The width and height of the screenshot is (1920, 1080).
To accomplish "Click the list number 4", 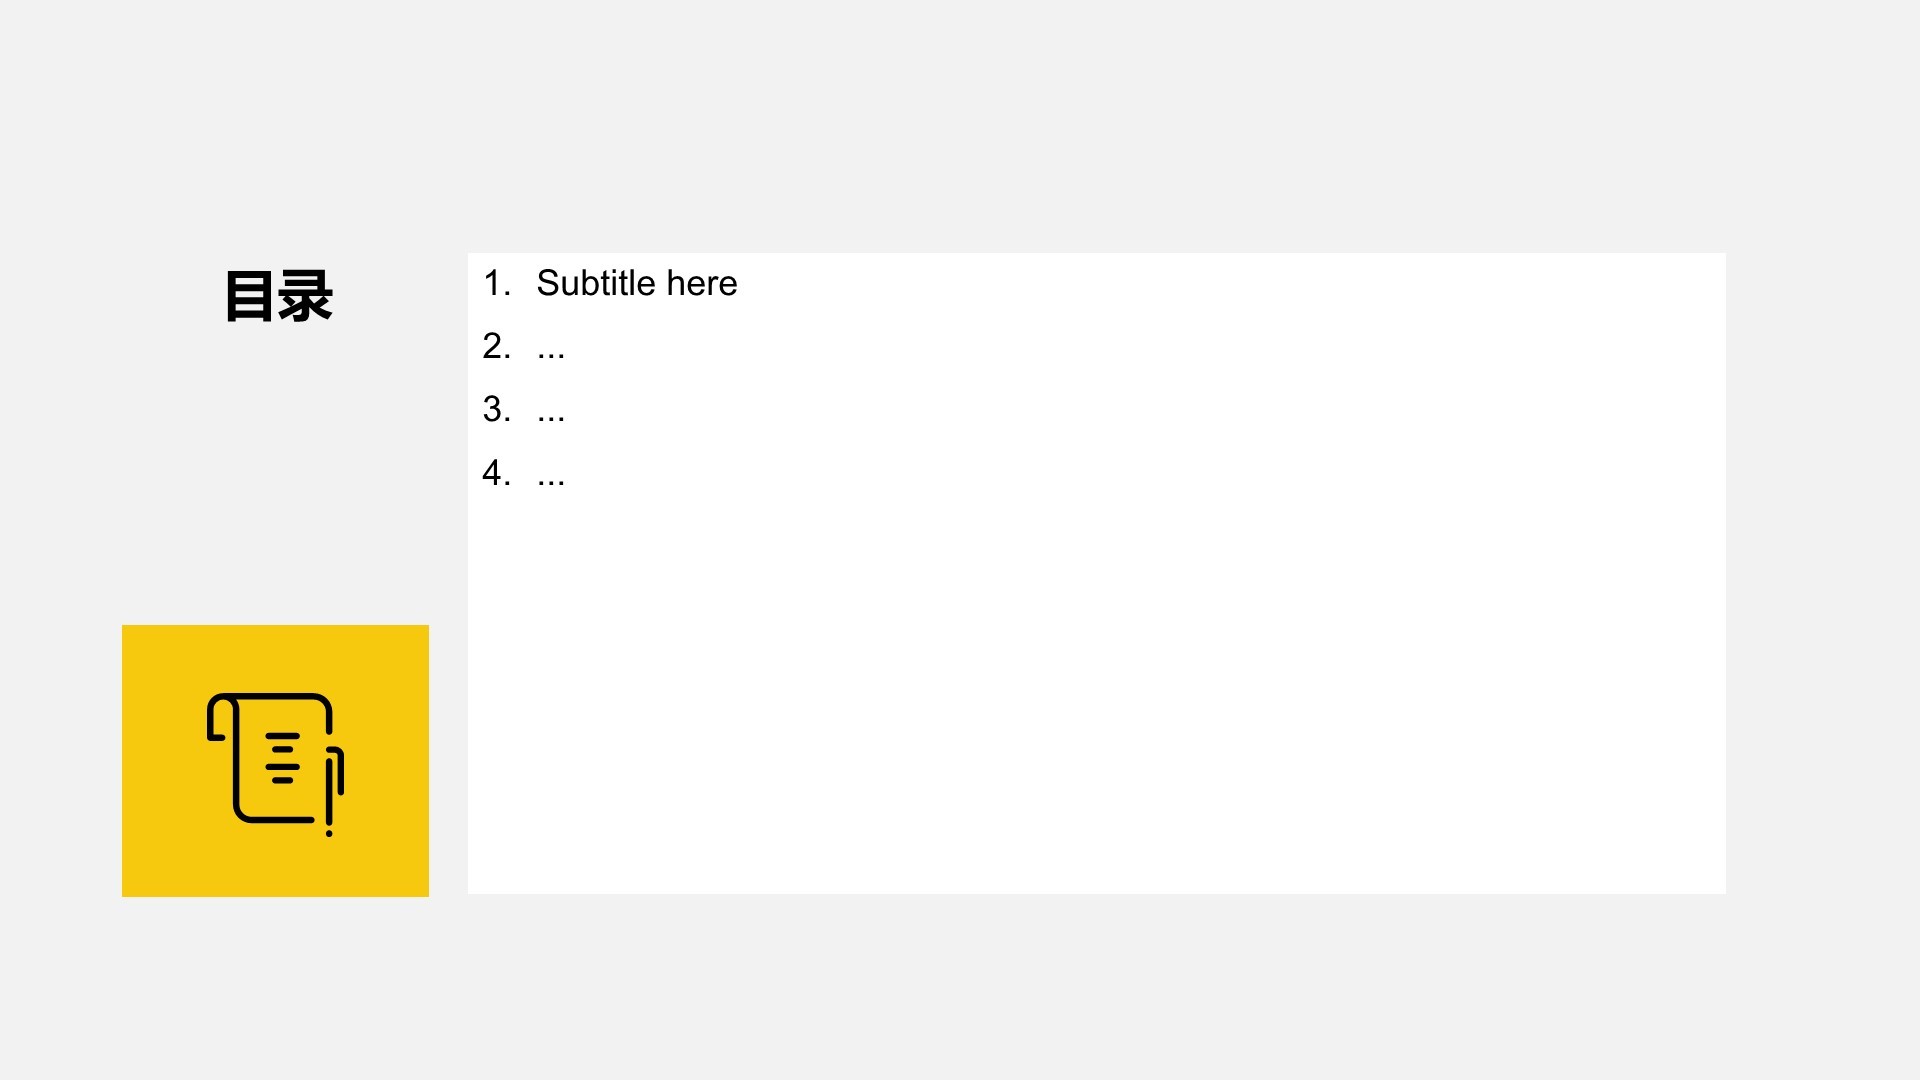I will [x=495, y=472].
